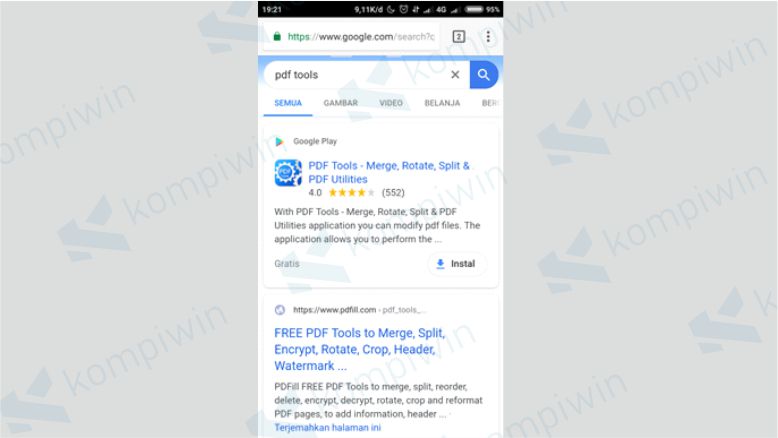Open the Chrome three-dot menu
The height and width of the screenshot is (438, 778).
coord(488,36)
